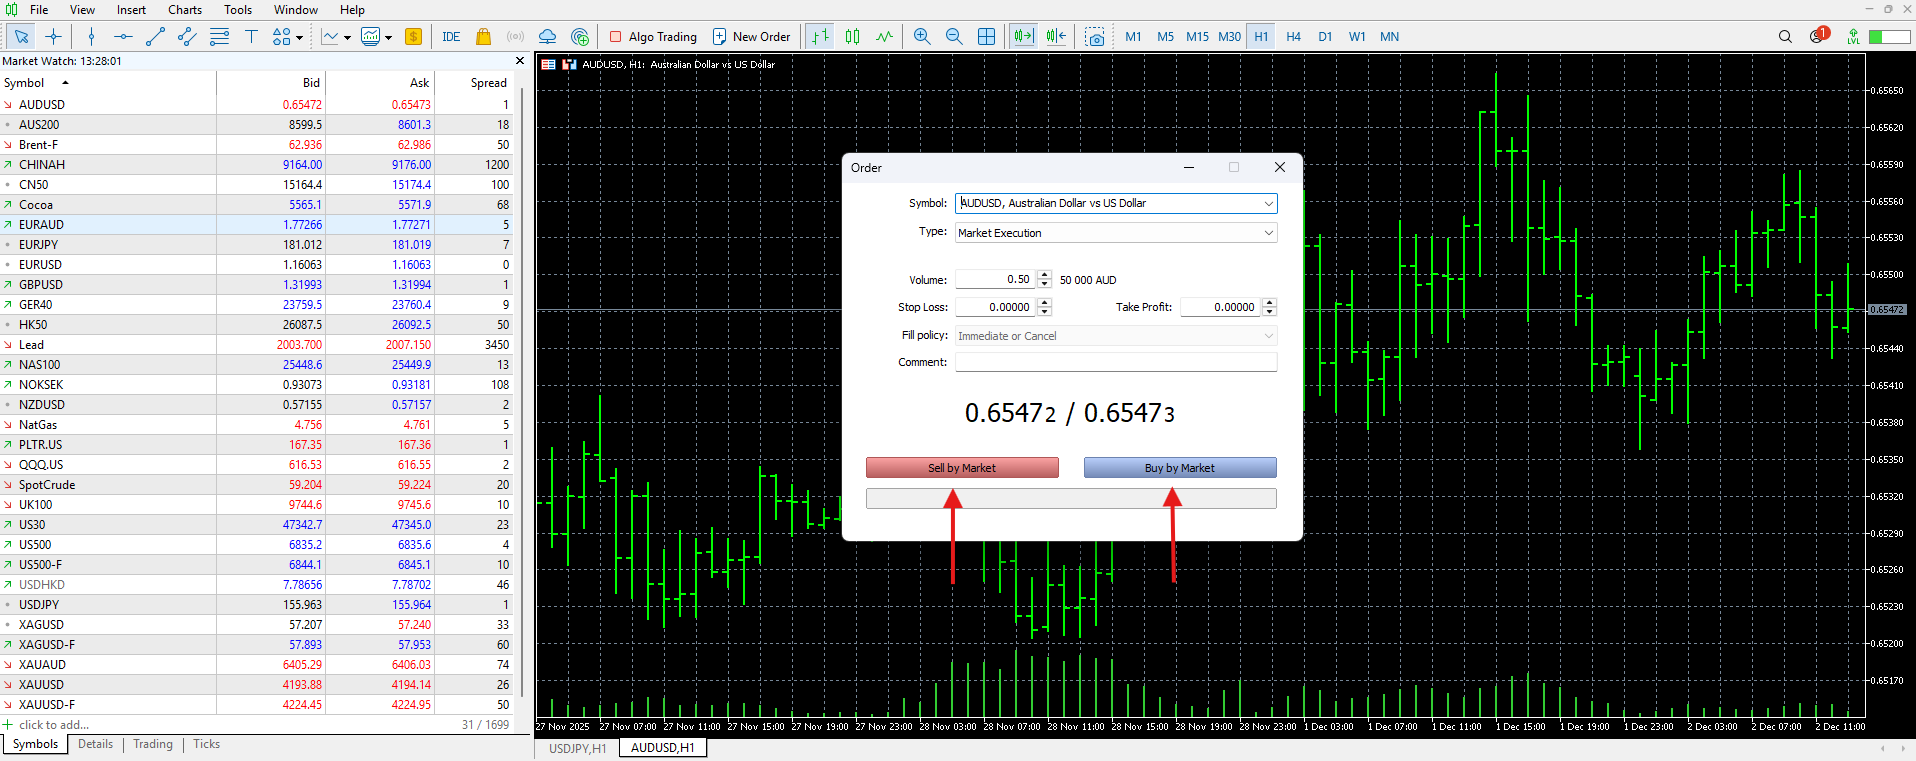The width and height of the screenshot is (1916, 761).
Task: Toggle chart auto scroll button
Action: click(1023, 37)
